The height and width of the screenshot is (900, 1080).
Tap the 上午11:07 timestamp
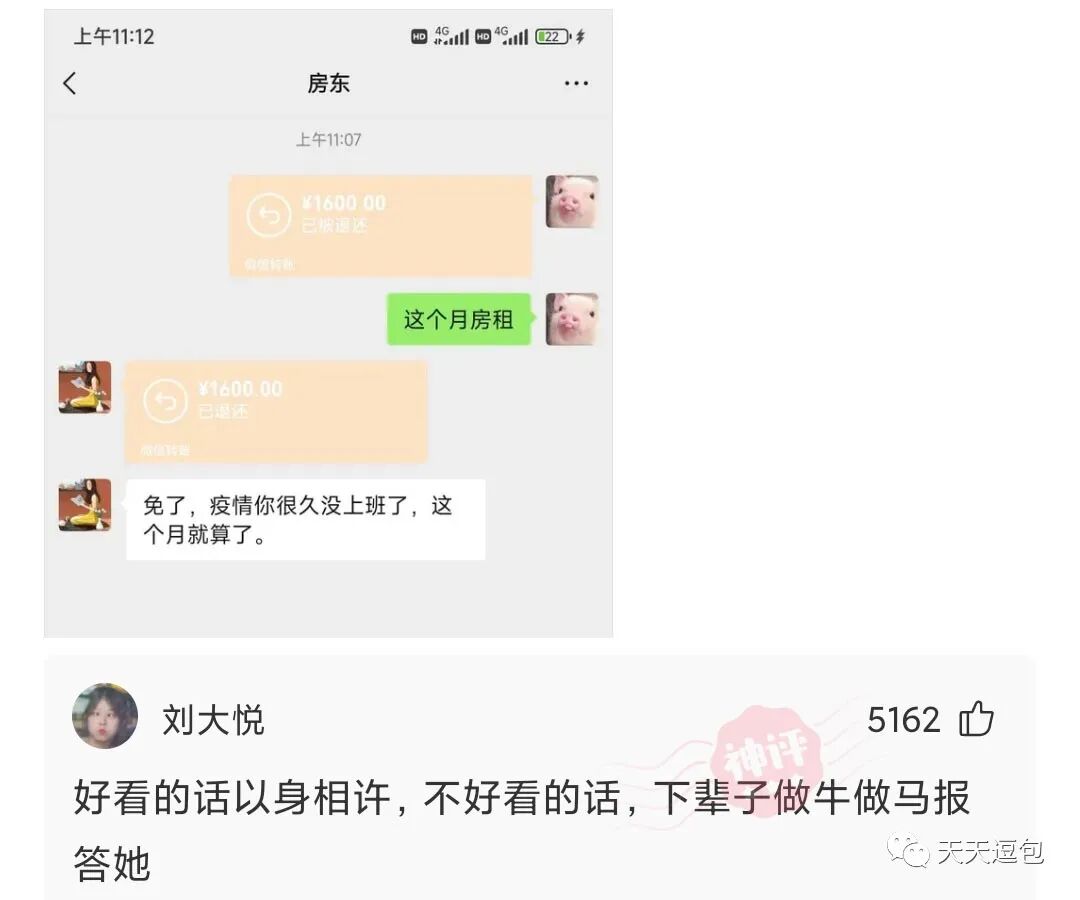point(329,140)
